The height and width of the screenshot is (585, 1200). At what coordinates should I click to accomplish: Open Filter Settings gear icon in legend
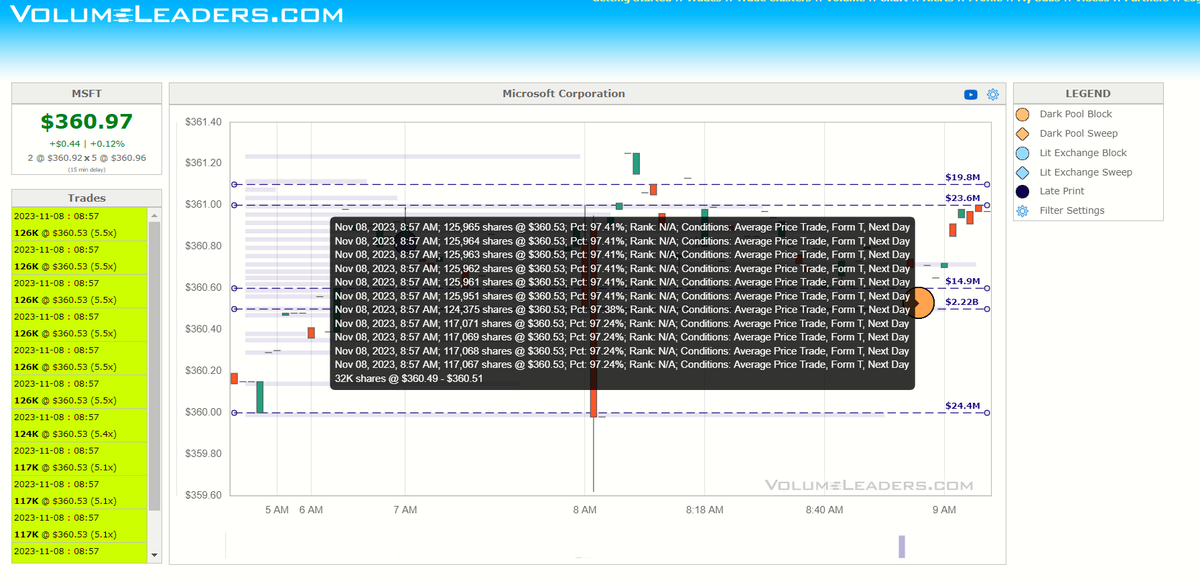coord(1022,211)
